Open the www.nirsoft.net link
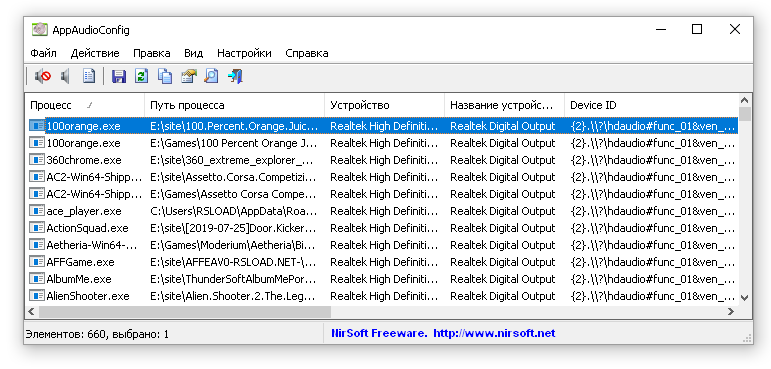This screenshot has width=771, height=369. [494, 334]
